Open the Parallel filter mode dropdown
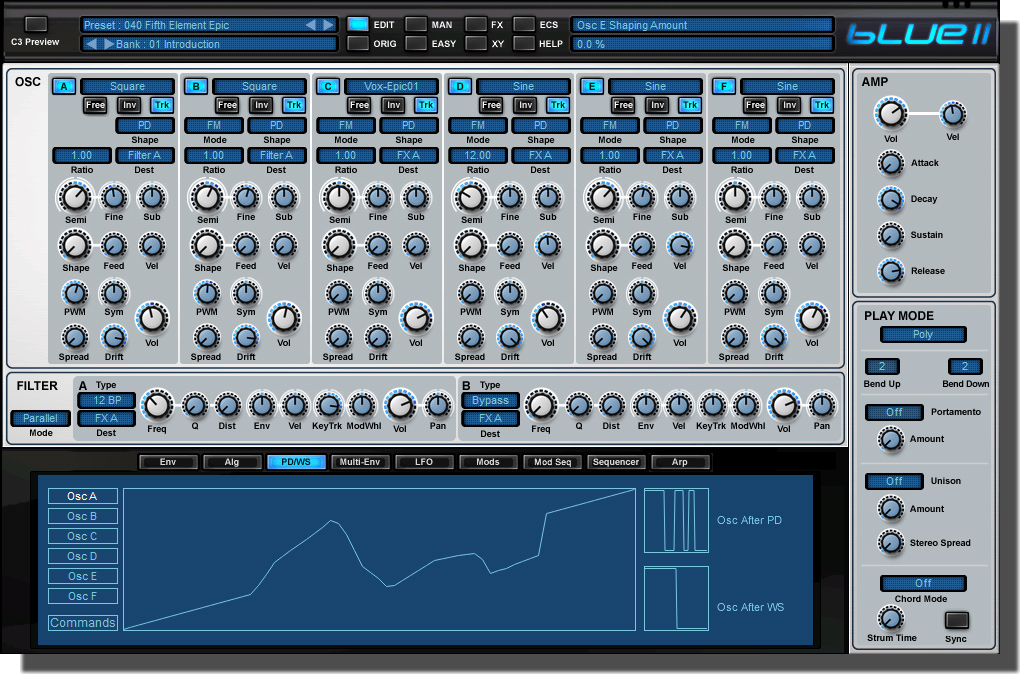The height and width of the screenshot is (674, 1020). coord(40,418)
